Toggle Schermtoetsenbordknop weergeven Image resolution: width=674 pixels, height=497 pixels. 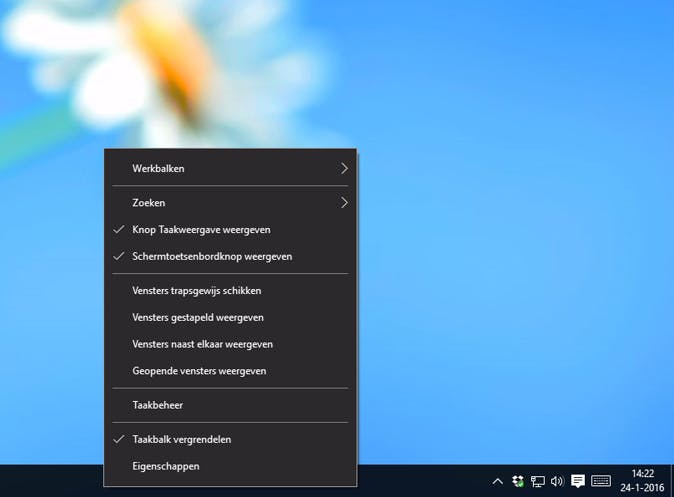[230, 256]
